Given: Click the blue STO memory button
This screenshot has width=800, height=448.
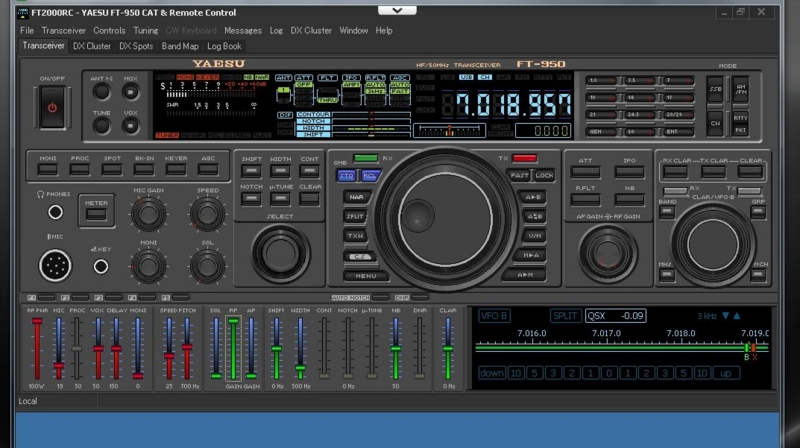Looking at the screenshot, I should [346, 176].
